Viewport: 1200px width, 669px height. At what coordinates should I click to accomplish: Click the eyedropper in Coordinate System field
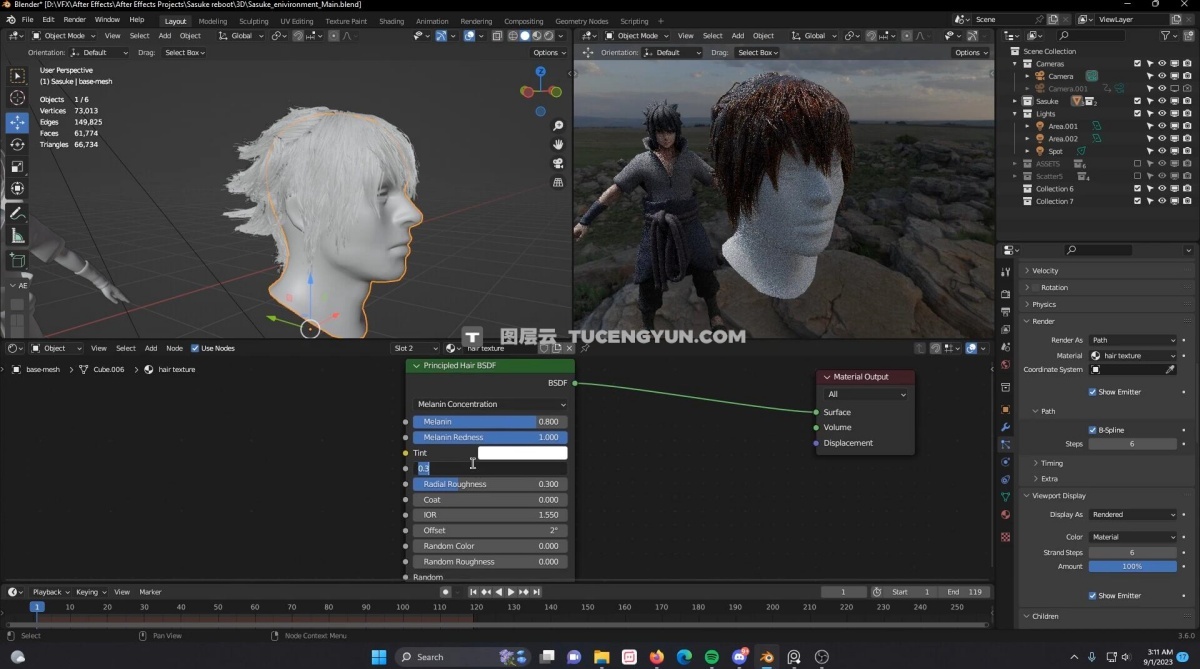[x=1170, y=370]
